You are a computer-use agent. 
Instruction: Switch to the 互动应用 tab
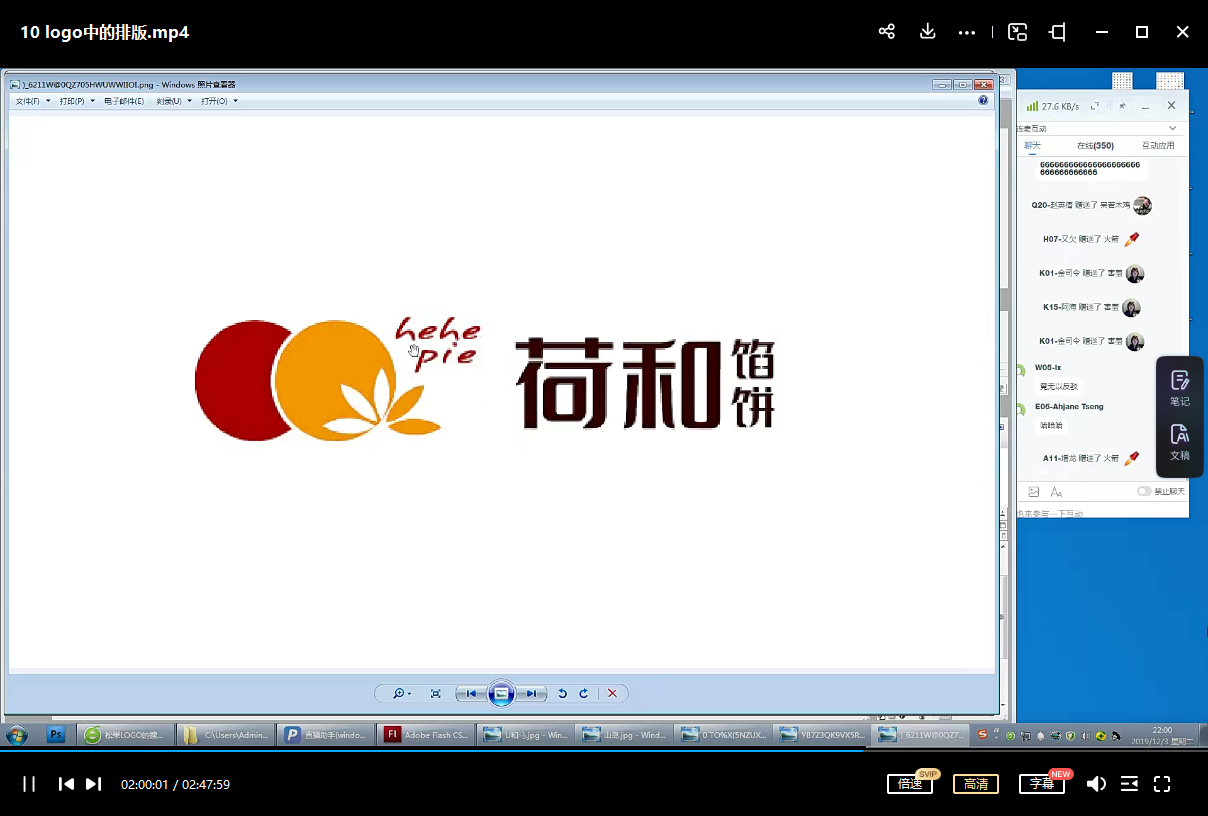[1158, 146]
